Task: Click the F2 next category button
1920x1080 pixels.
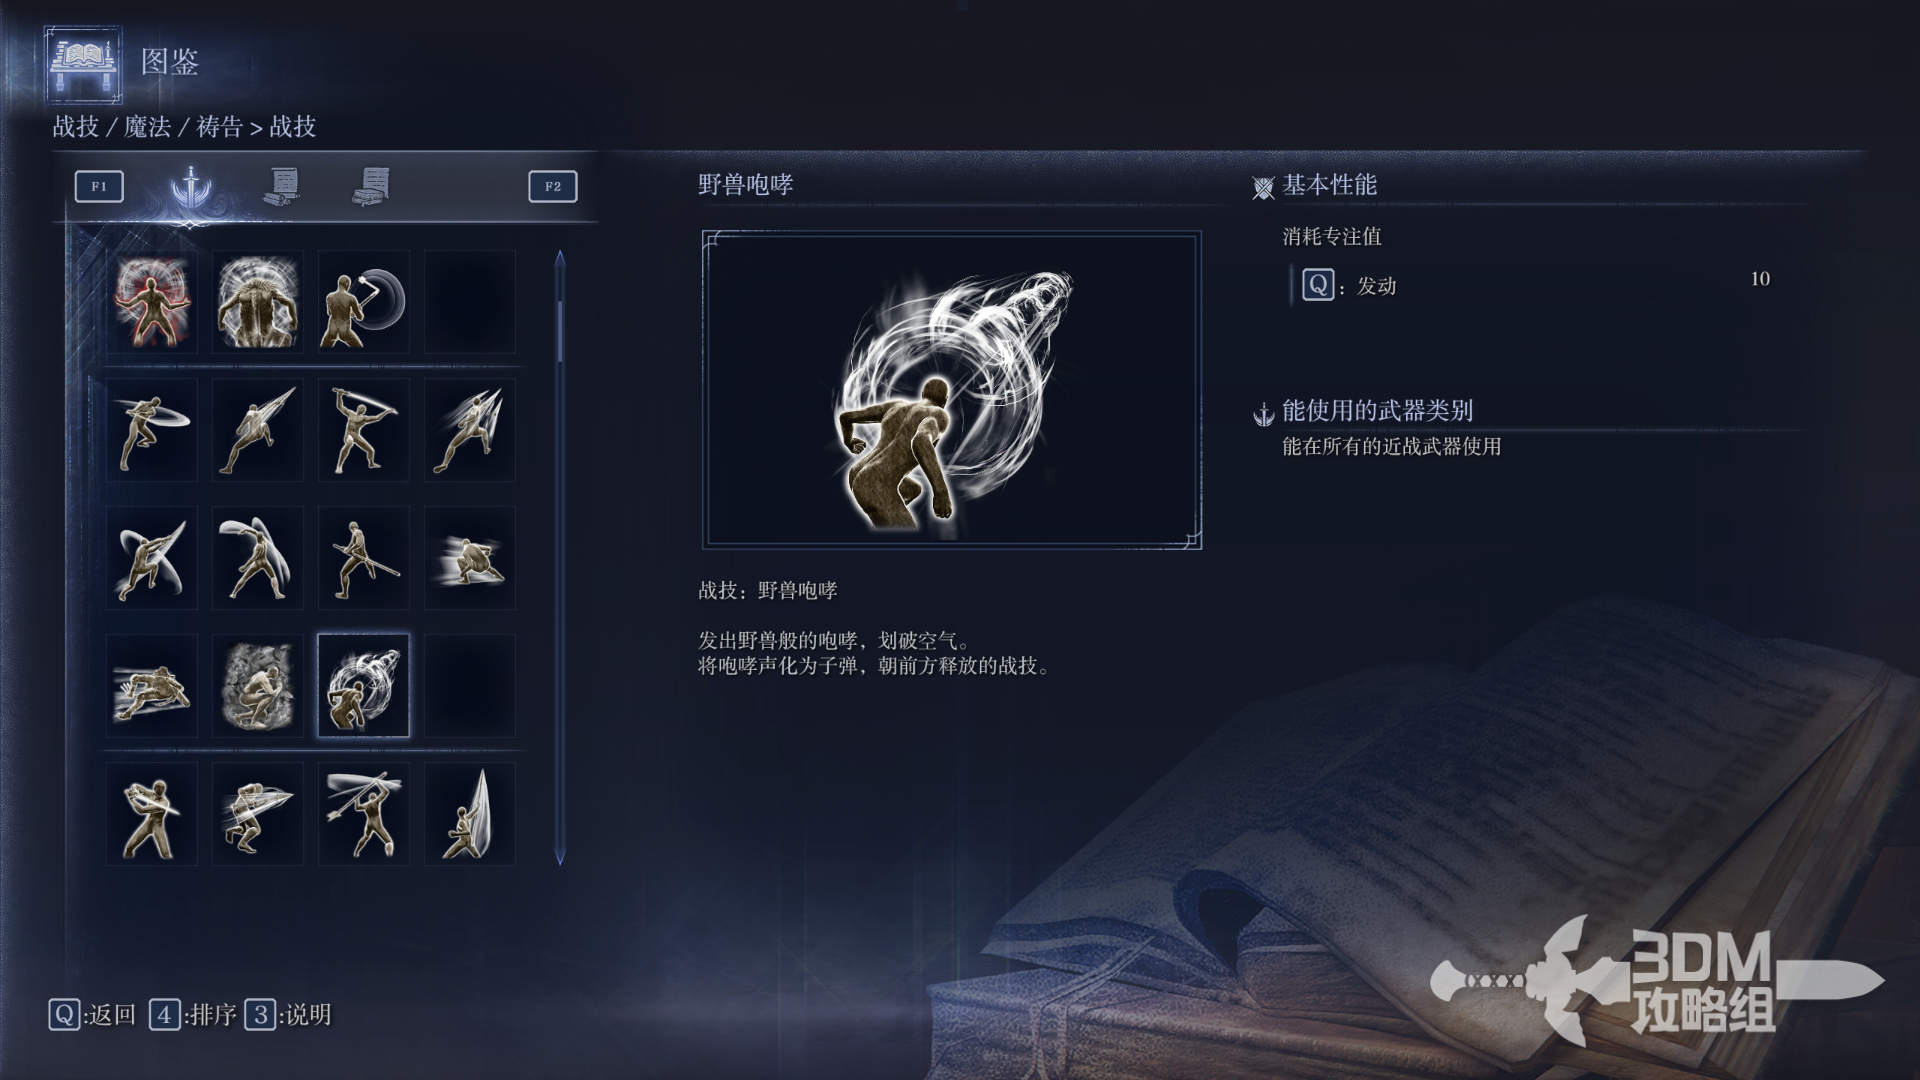Action: point(553,187)
